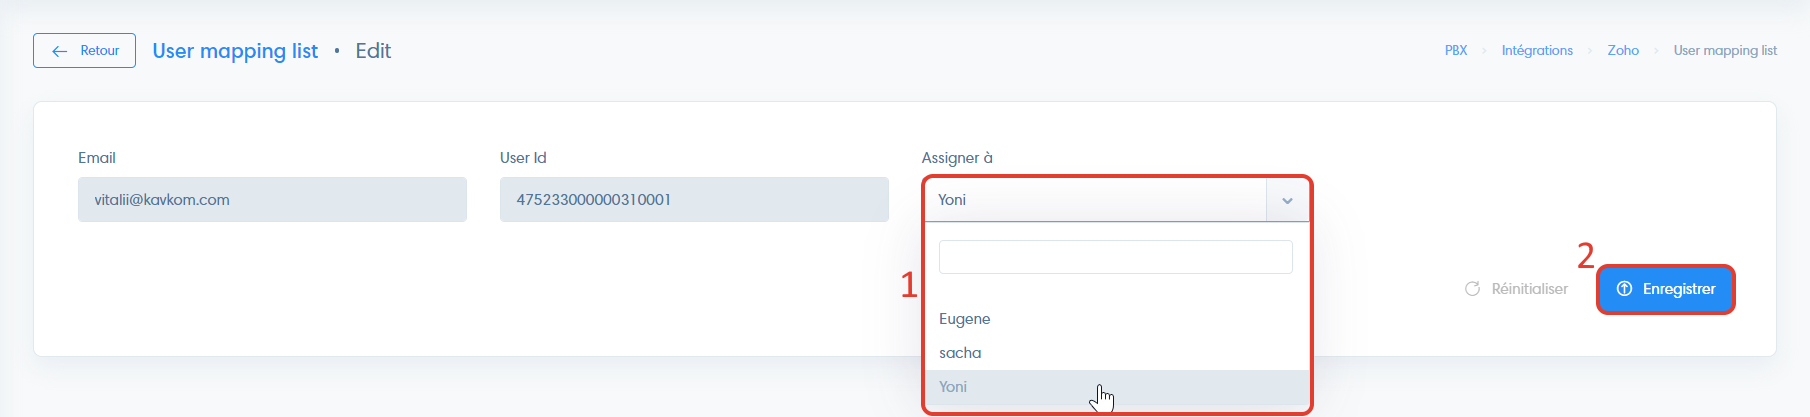This screenshot has height=417, width=1810.
Task: Click the back arrow icon in Retour
Action: pos(60,51)
